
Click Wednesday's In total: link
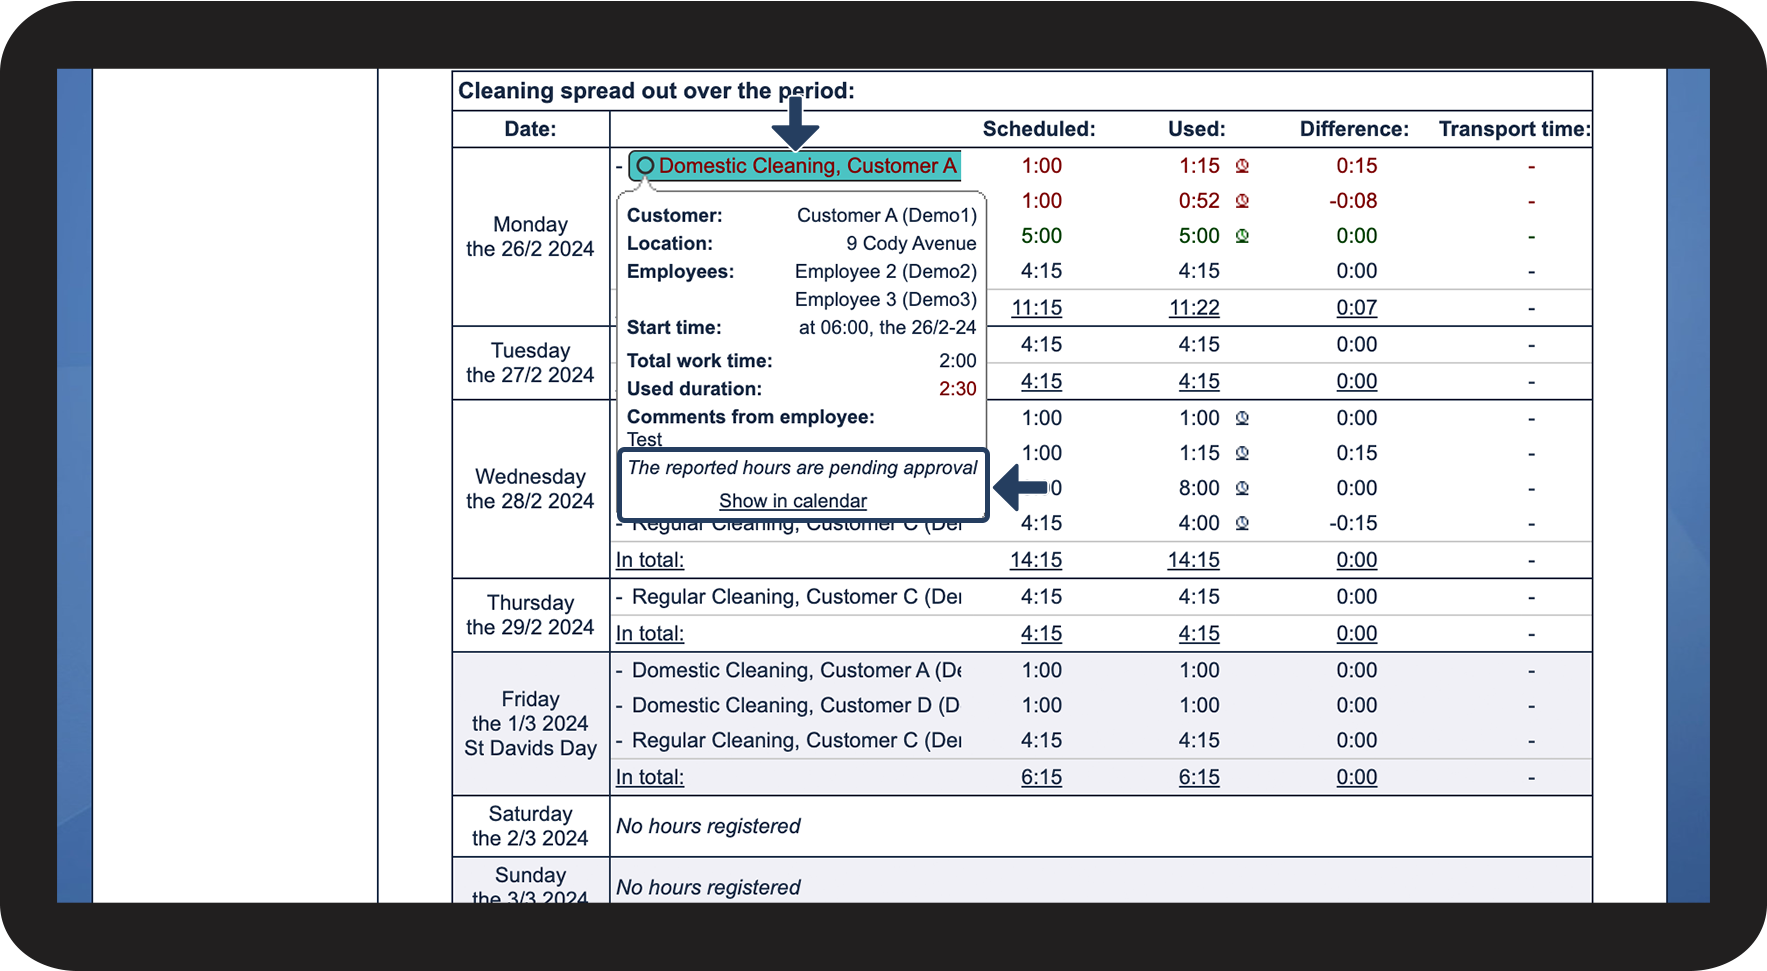(650, 560)
